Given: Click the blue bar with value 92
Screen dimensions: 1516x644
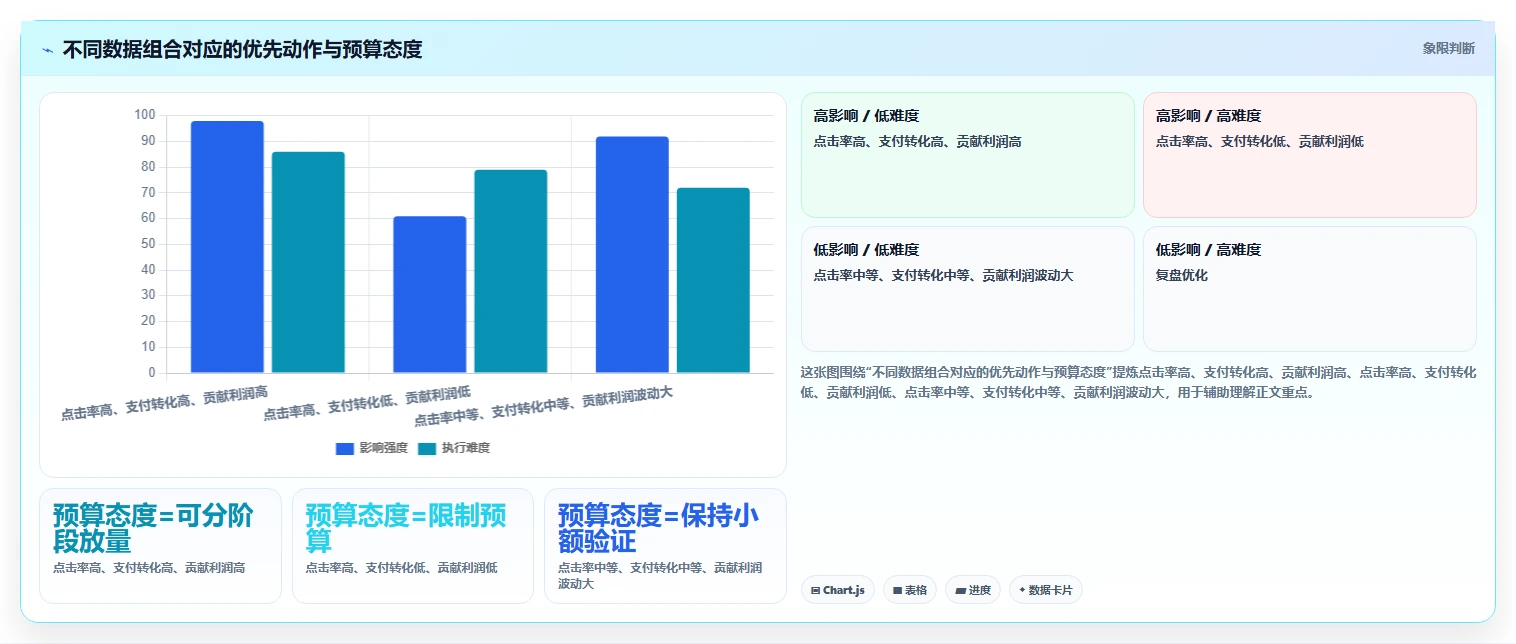Looking at the screenshot, I should click(632, 255).
